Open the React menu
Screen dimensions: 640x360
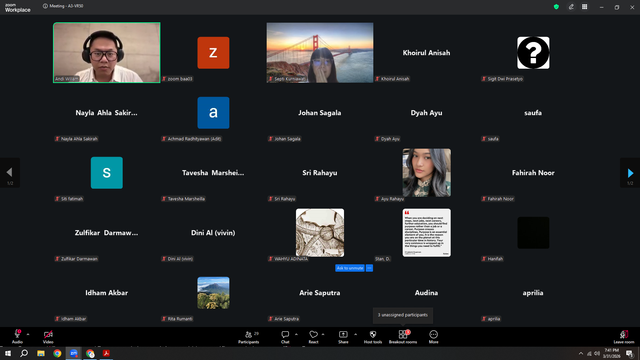coord(313,336)
